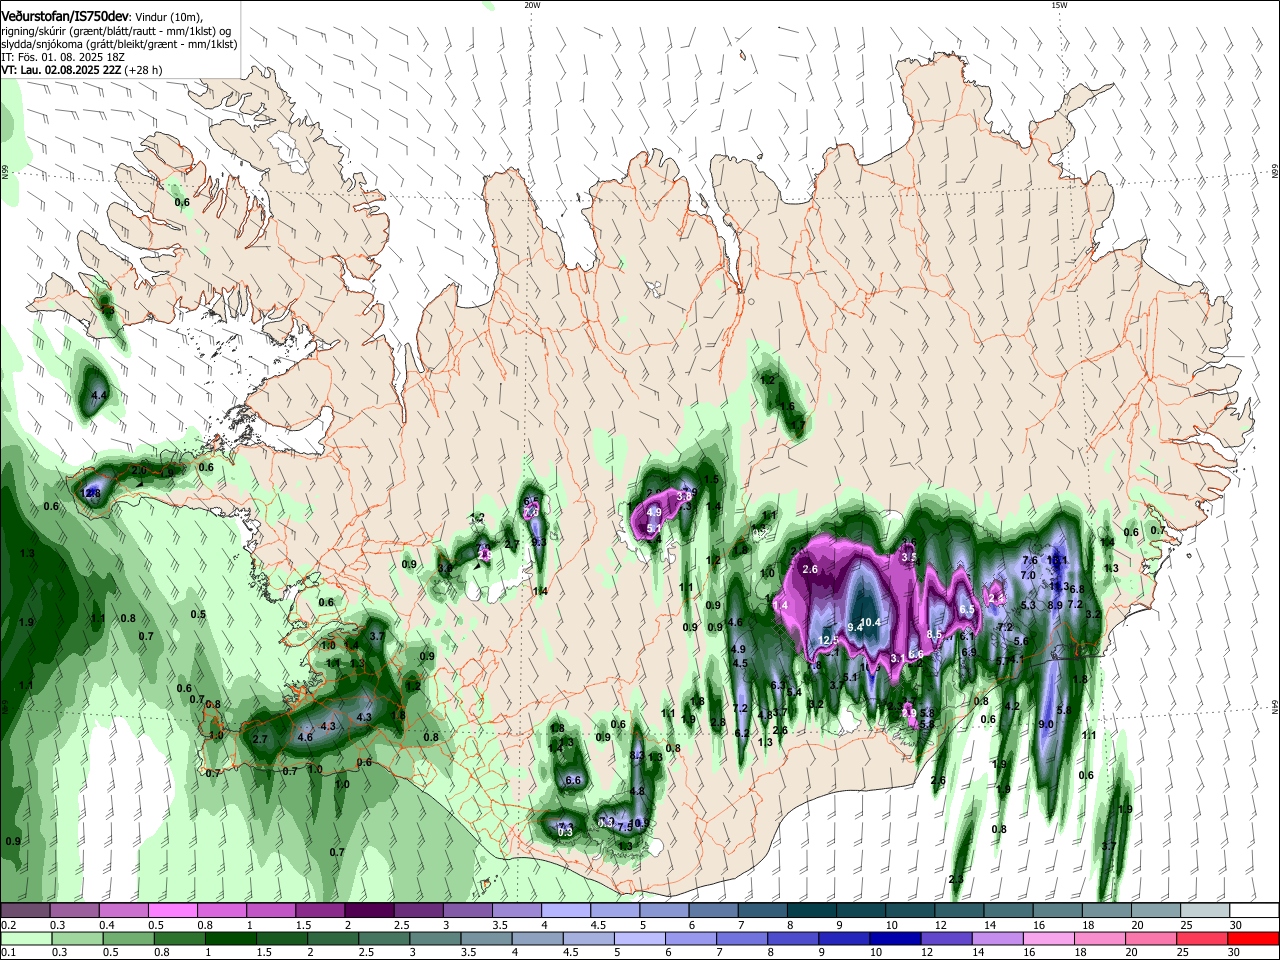The width and height of the screenshot is (1280, 960).
Task: Click the '0.4' label on the legend
Action: click(106, 925)
